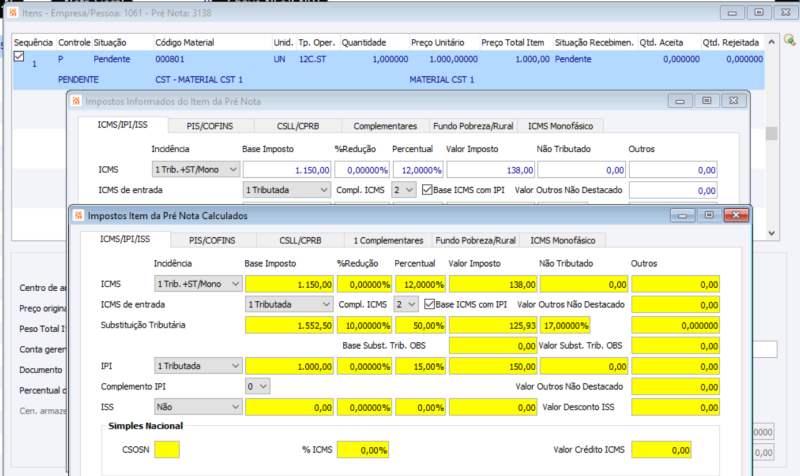This screenshot has width=800, height=476.
Task: Uncheck Base ICMS com IPI in Calculados window
Action: pos(430,304)
